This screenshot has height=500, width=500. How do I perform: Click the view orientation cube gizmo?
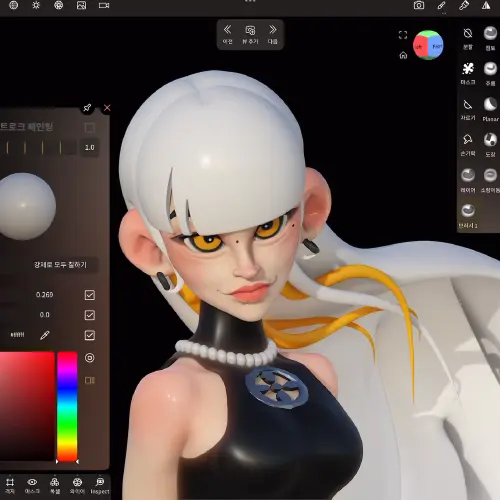(428, 45)
